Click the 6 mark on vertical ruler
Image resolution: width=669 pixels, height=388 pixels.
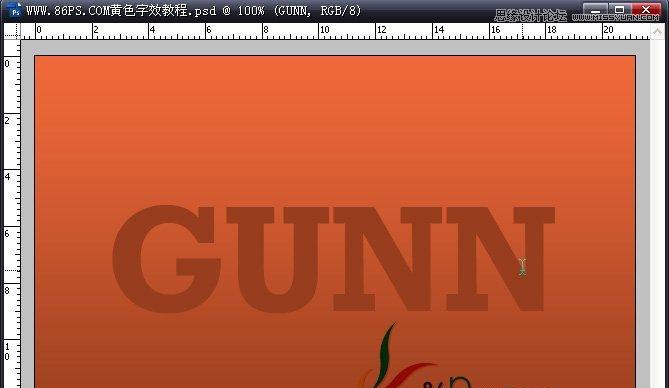(7, 233)
